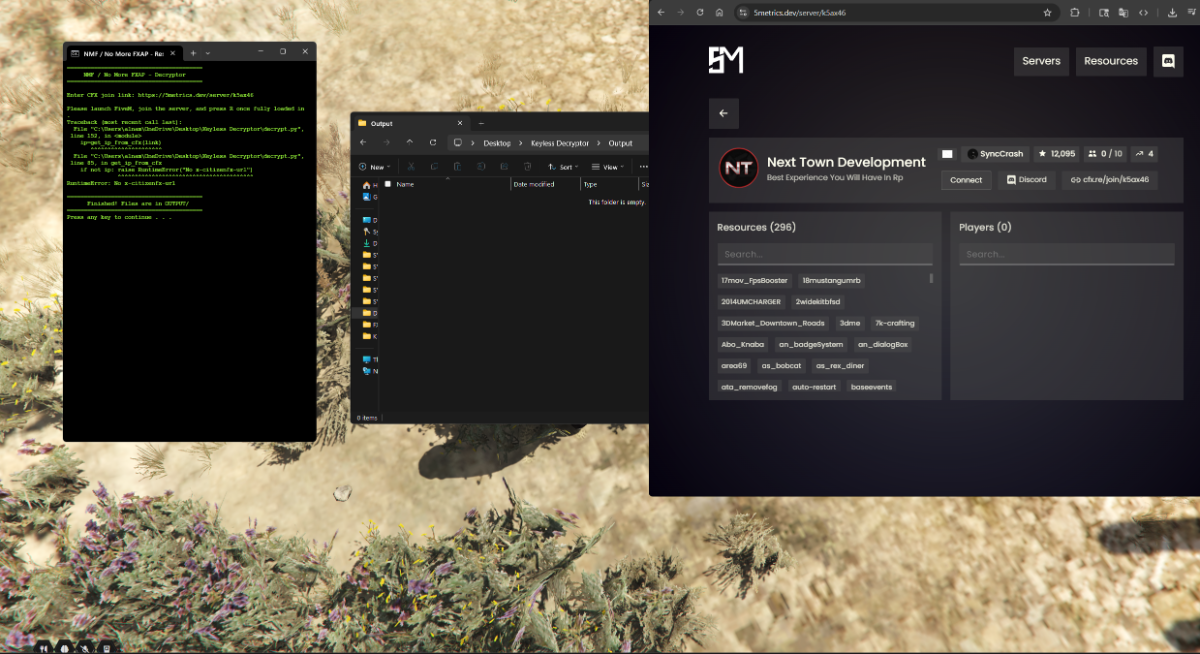Screen dimensions: 1200x654
Task: Click the Discord icon in site header
Action: pyautogui.click(x=1167, y=61)
